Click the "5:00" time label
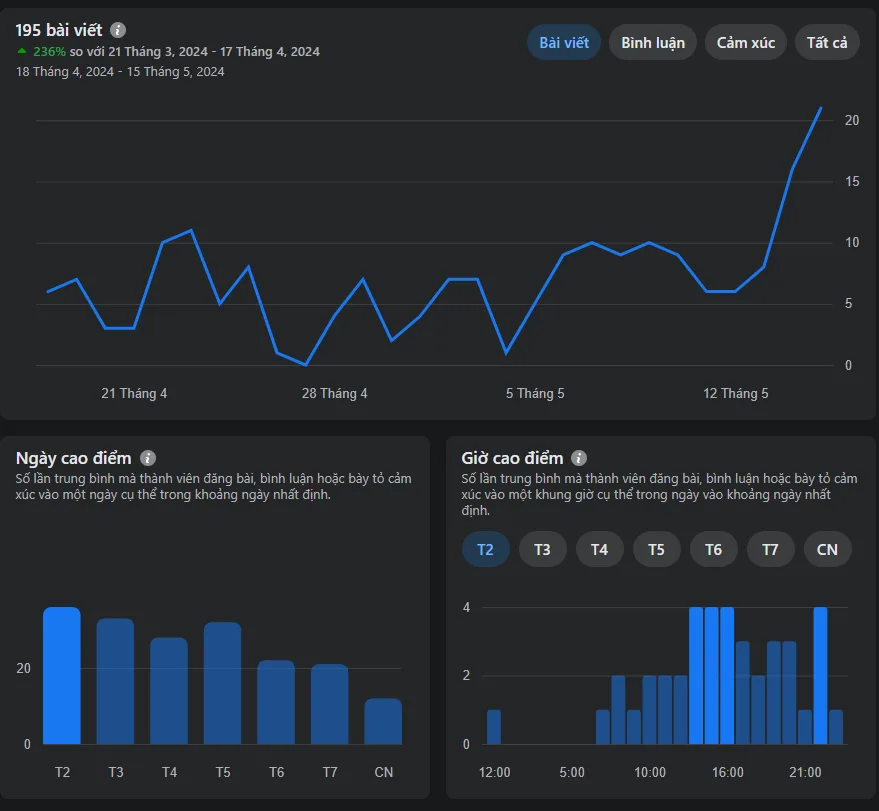This screenshot has height=811, width=879. click(x=572, y=772)
